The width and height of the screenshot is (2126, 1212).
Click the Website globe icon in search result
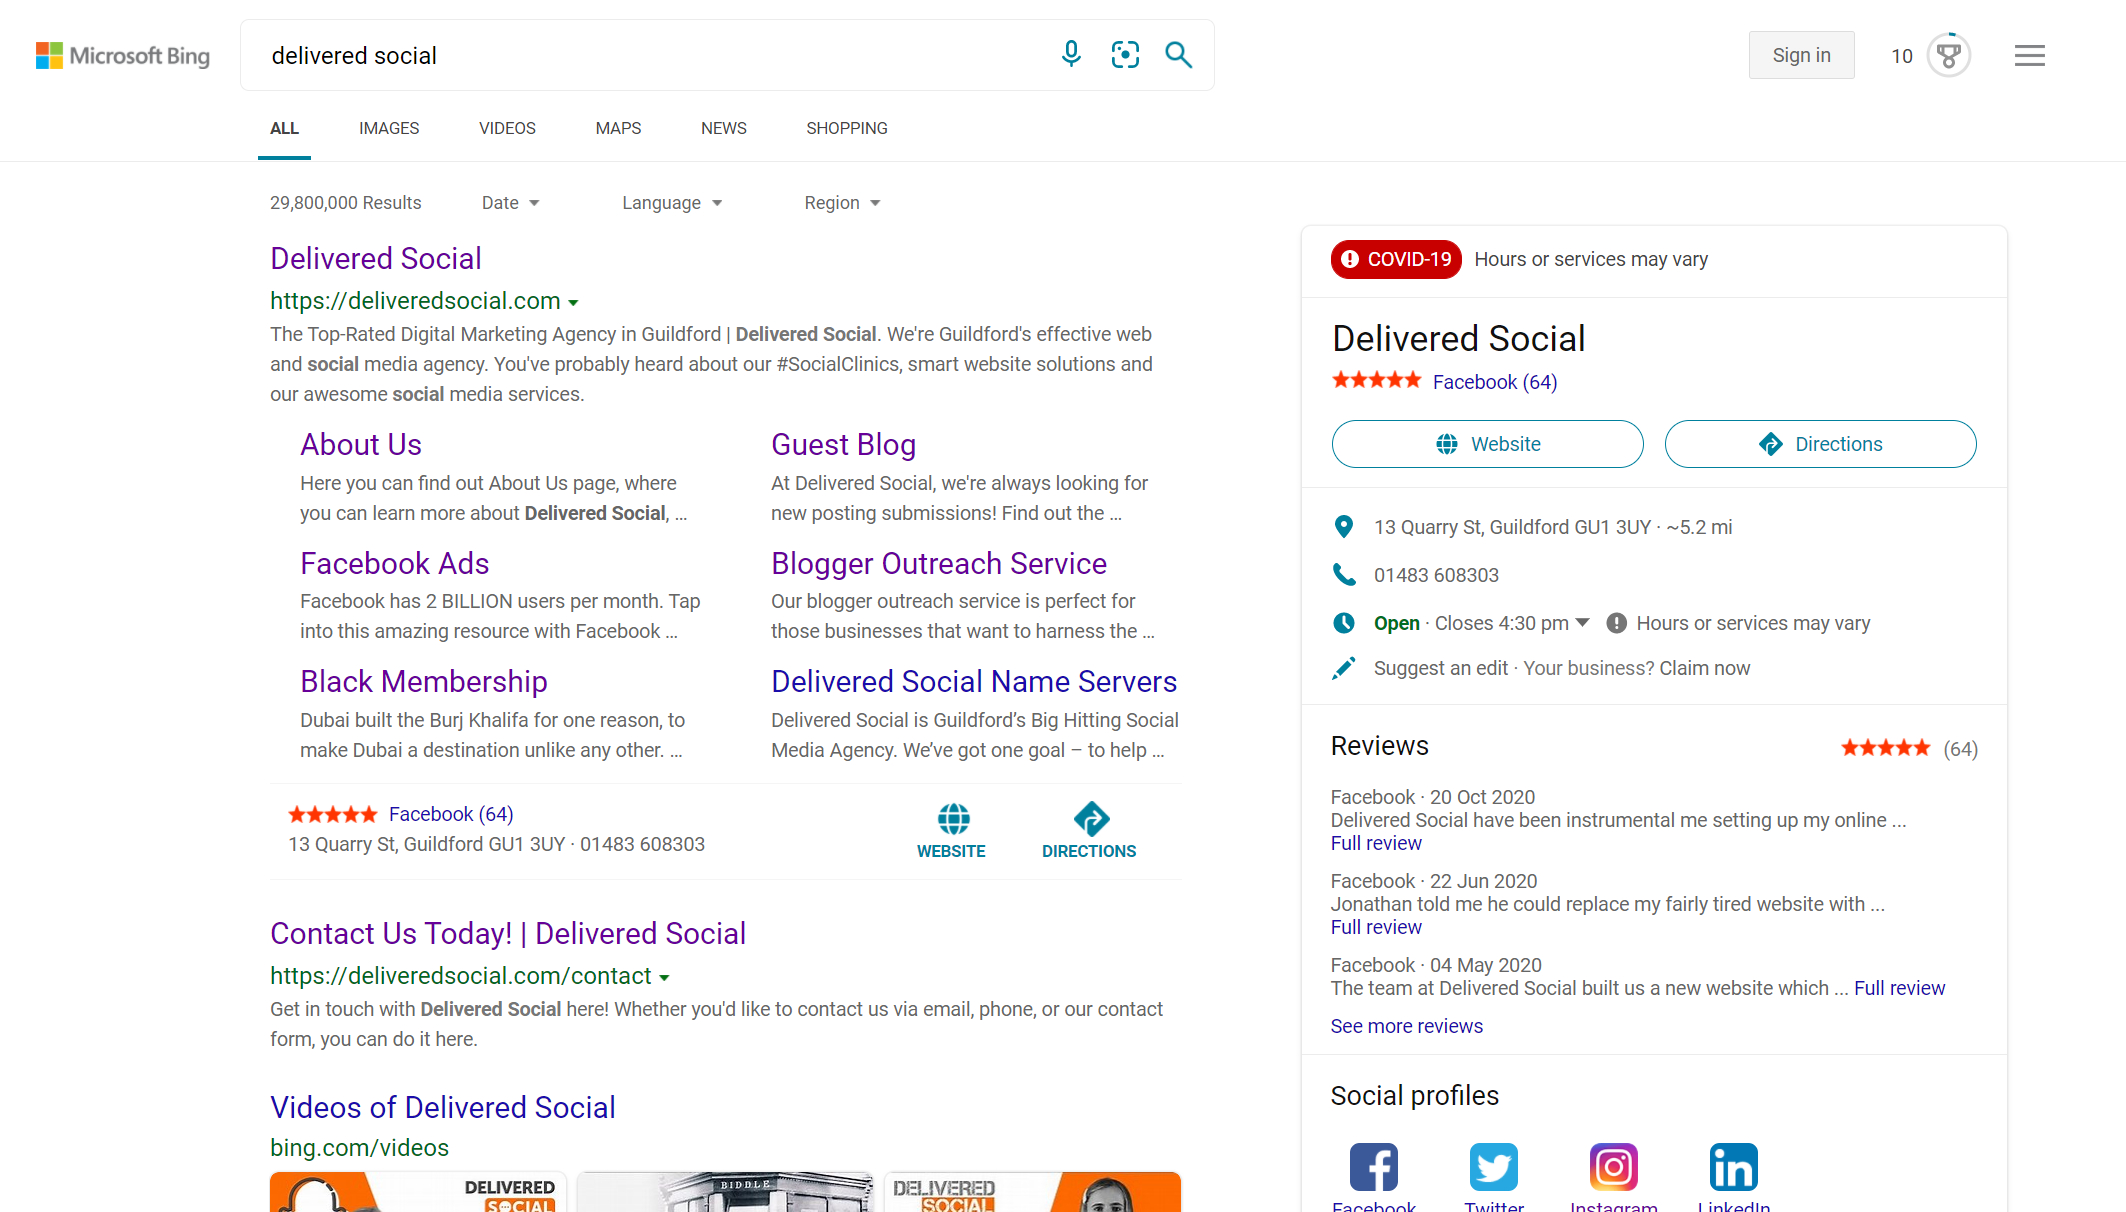(951, 815)
